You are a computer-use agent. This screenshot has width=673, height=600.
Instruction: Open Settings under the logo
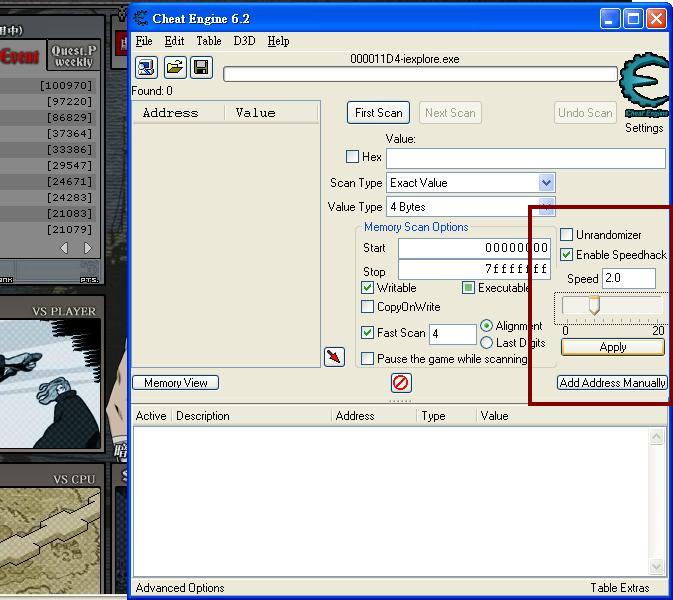coord(644,128)
